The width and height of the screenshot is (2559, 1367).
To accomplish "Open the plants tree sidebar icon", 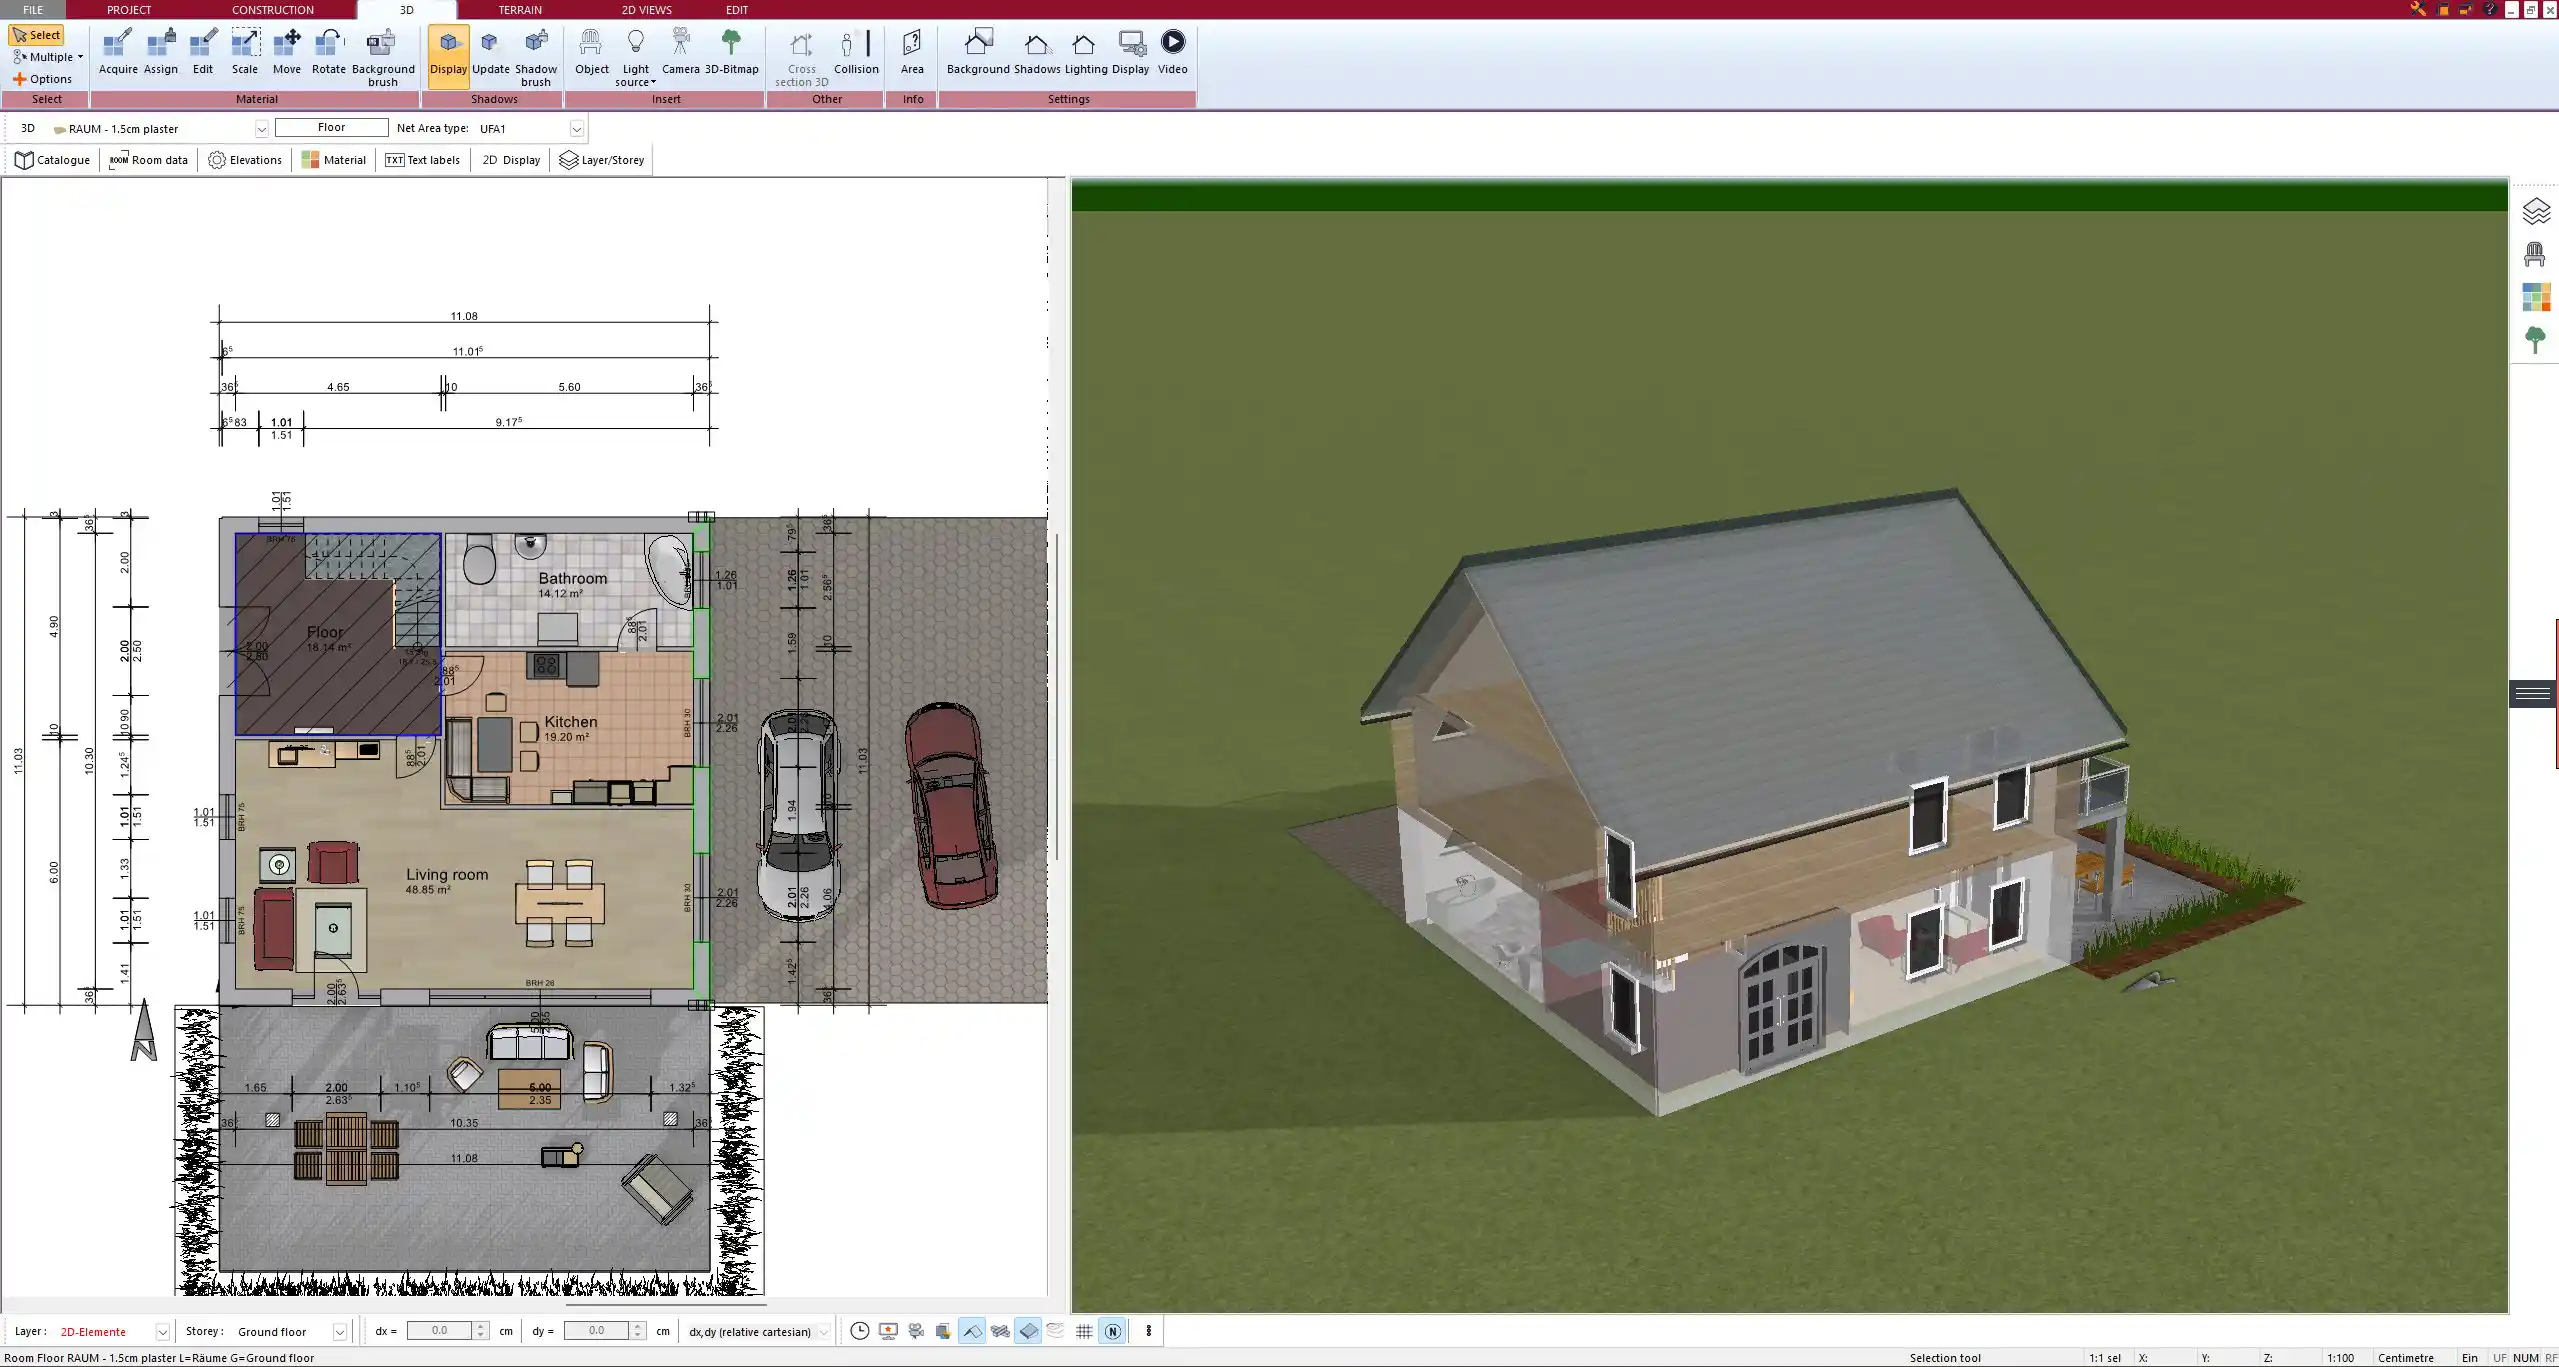I will (2534, 340).
